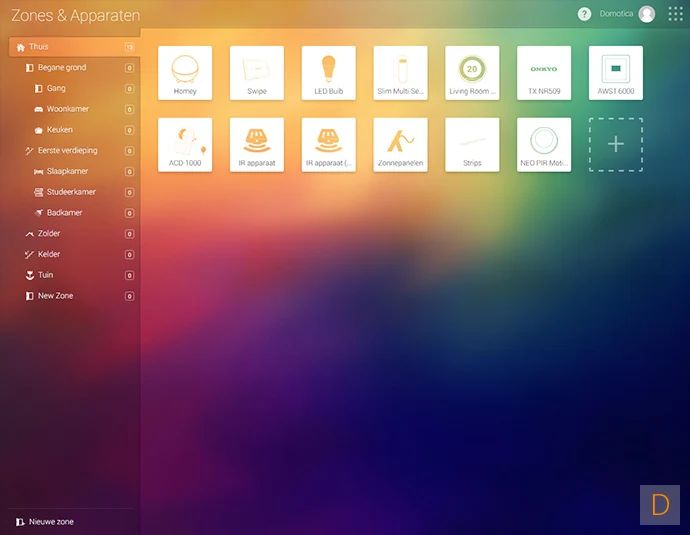Screen dimensions: 690x535
Task: Click the Tuin device count badge
Action: point(129,275)
